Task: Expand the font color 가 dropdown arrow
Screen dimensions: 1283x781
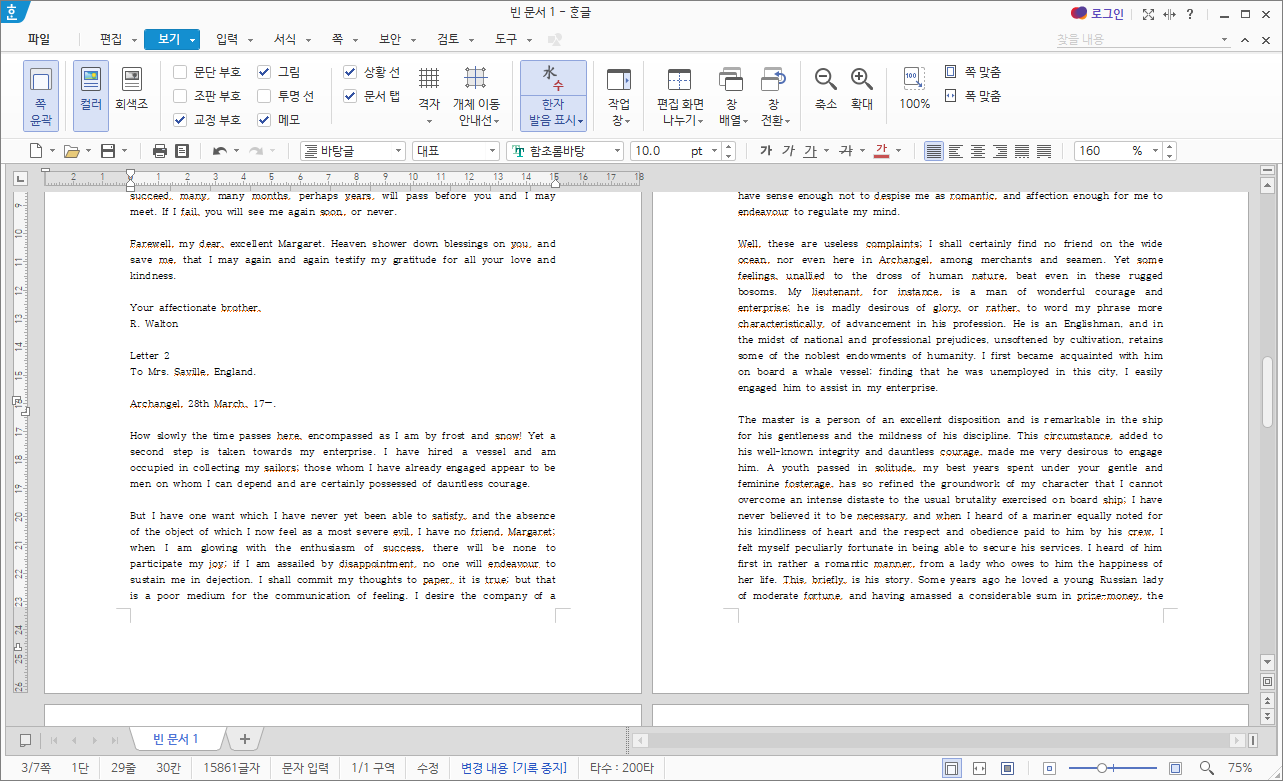Action: (x=898, y=151)
